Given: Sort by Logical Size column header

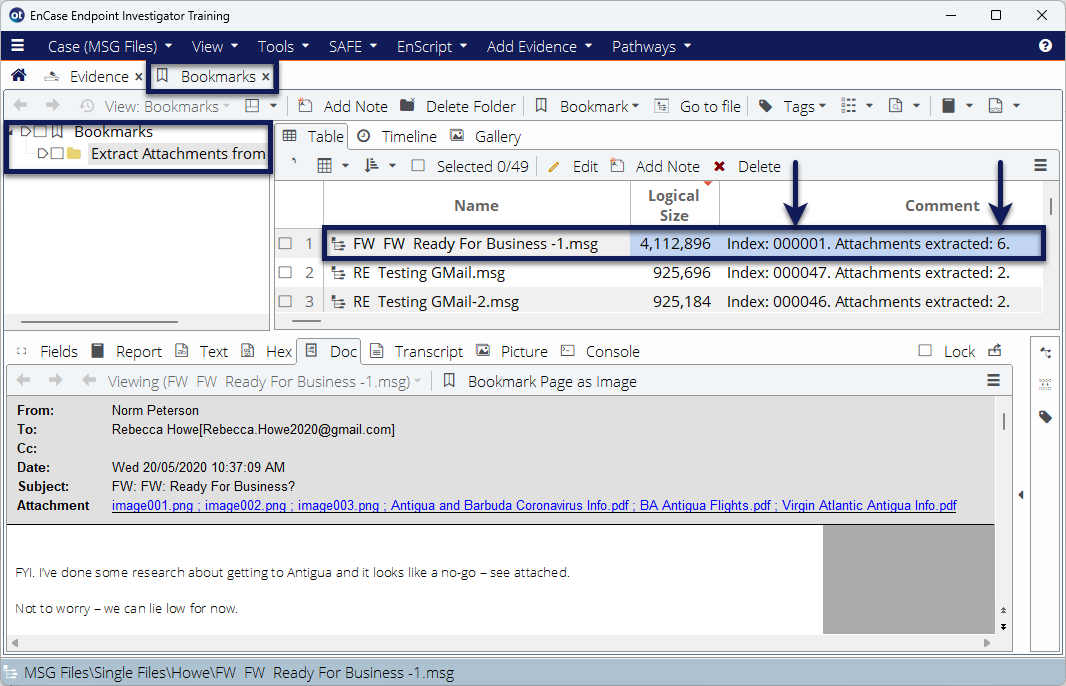Looking at the screenshot, I should [x=674, y=205].
